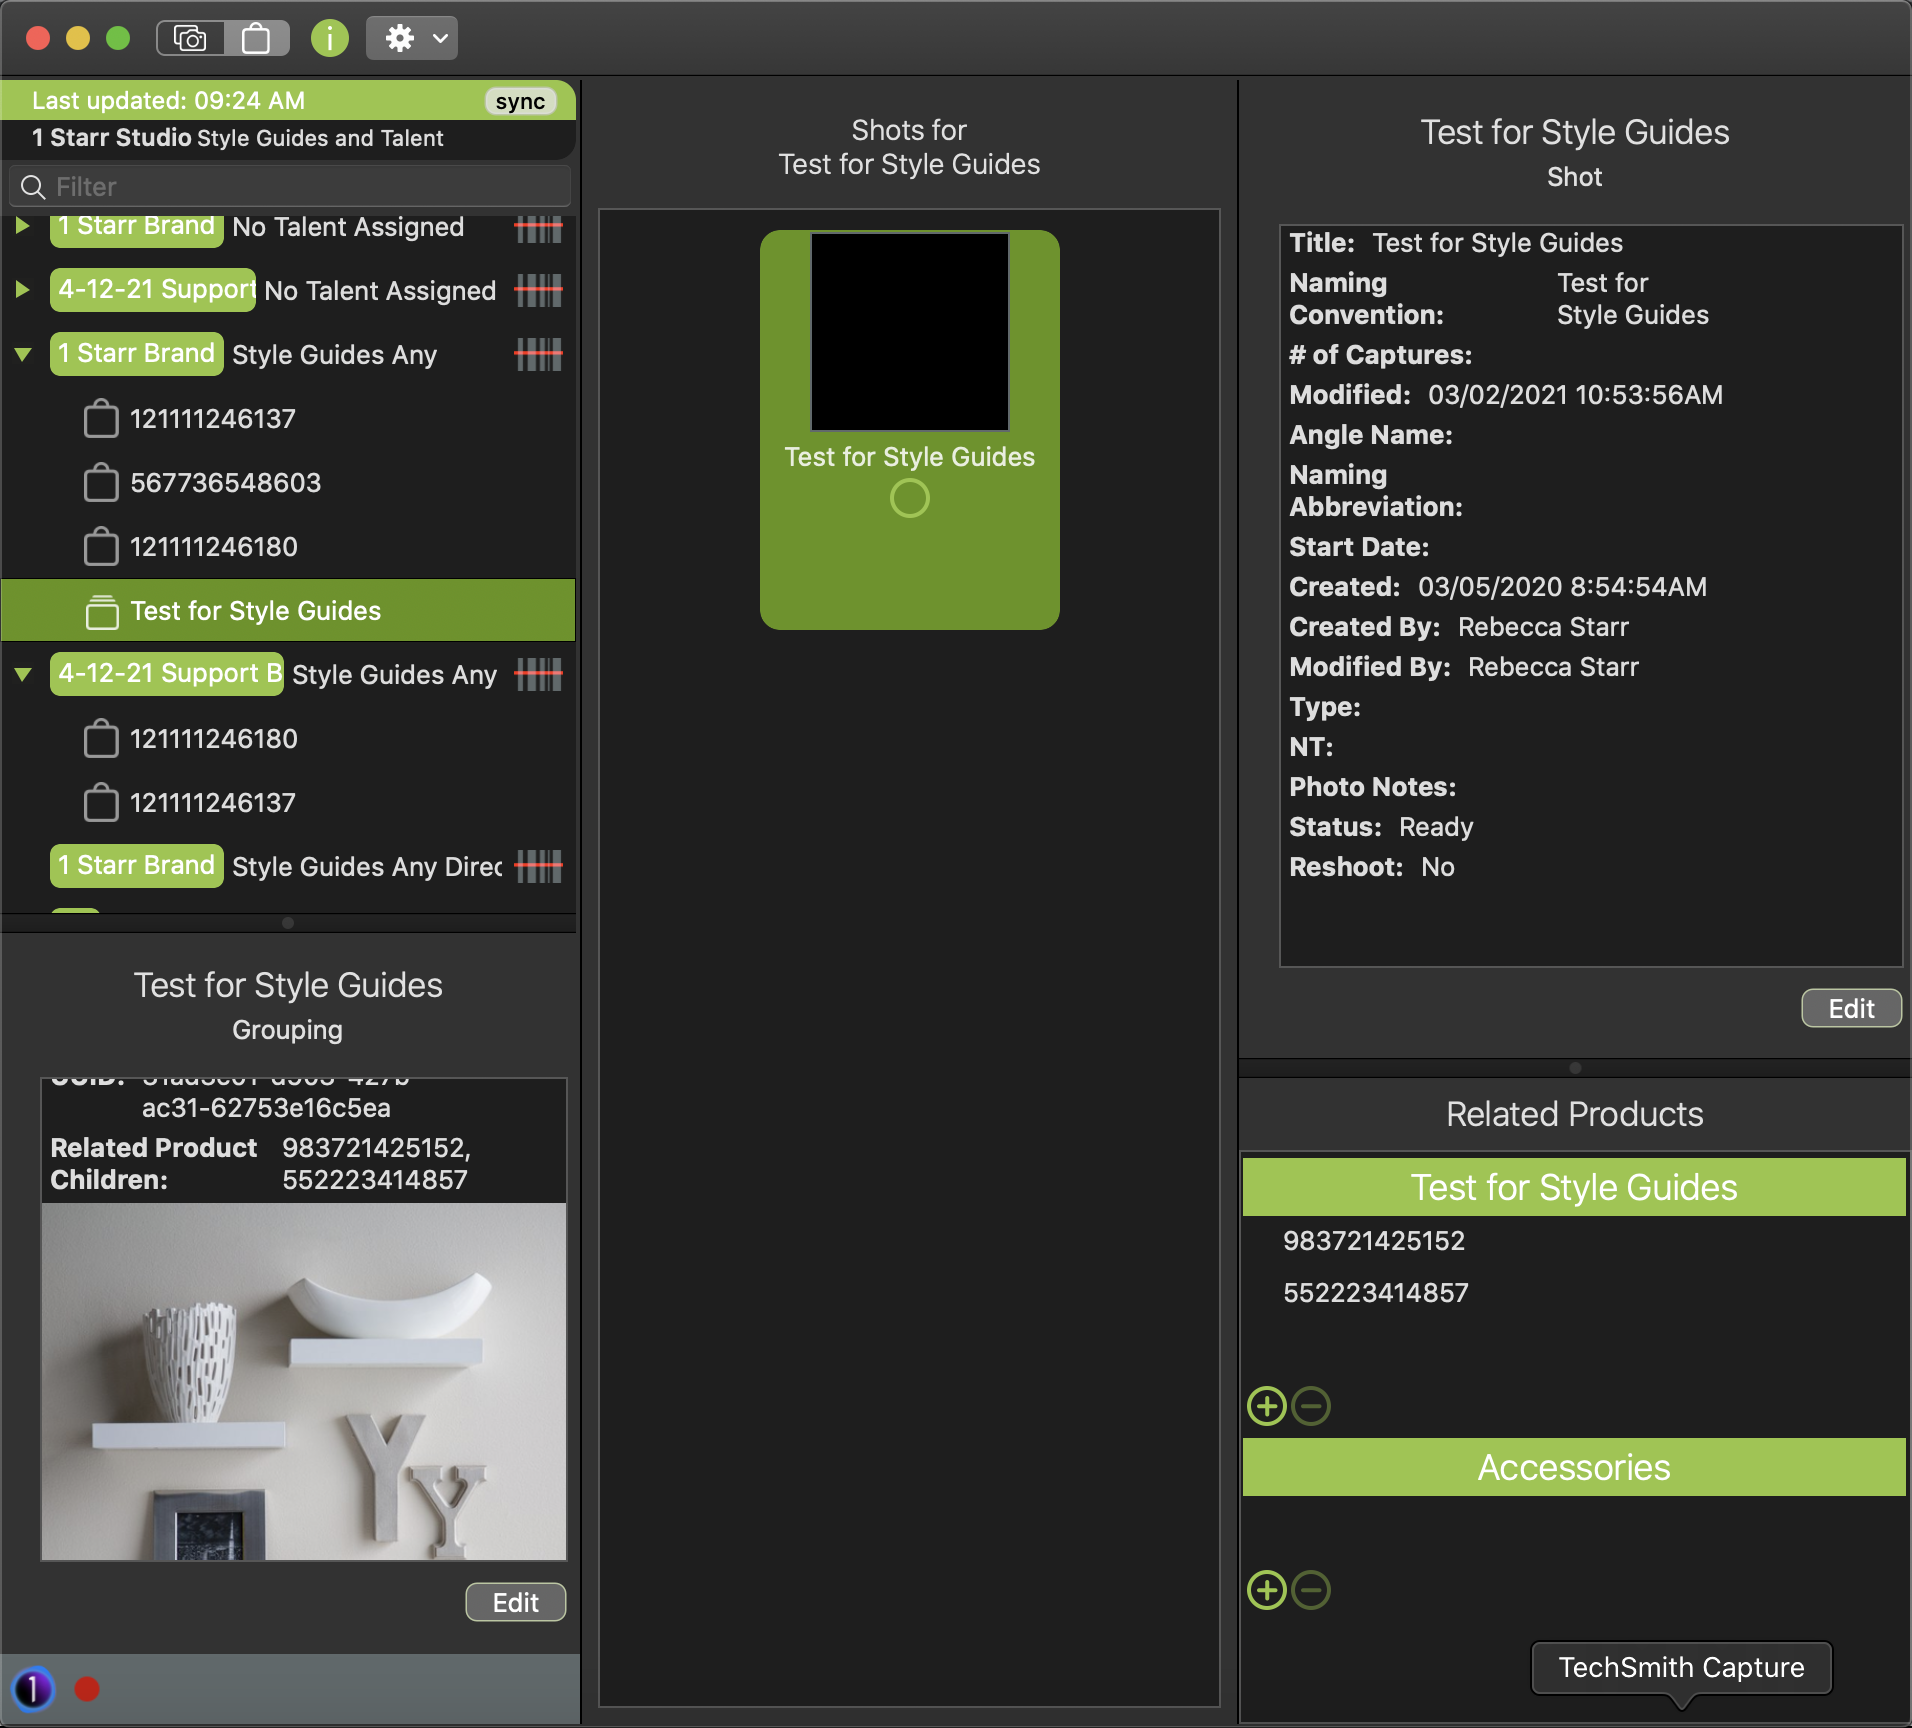1912x1728 pixels.
Task: Edit the shot details
Action: 1851,1009
